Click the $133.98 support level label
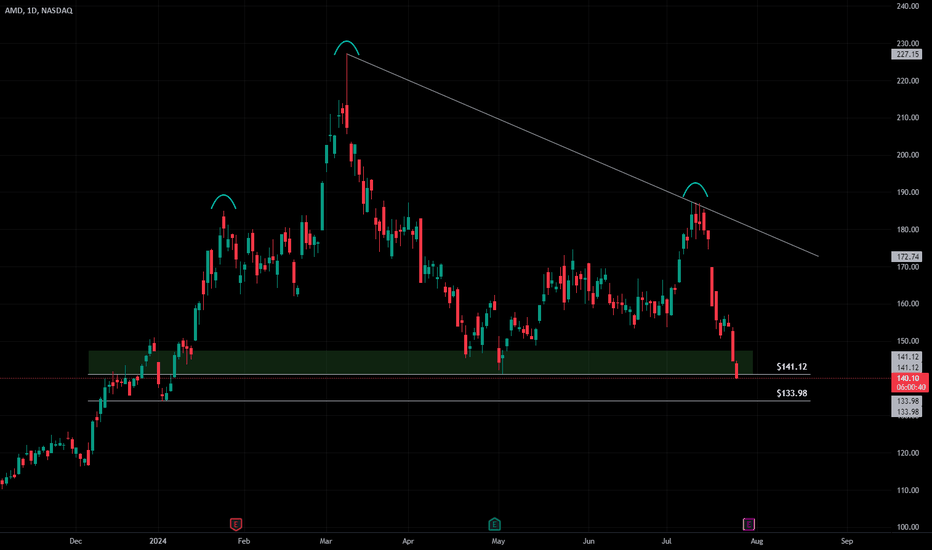 click(792, 393)
